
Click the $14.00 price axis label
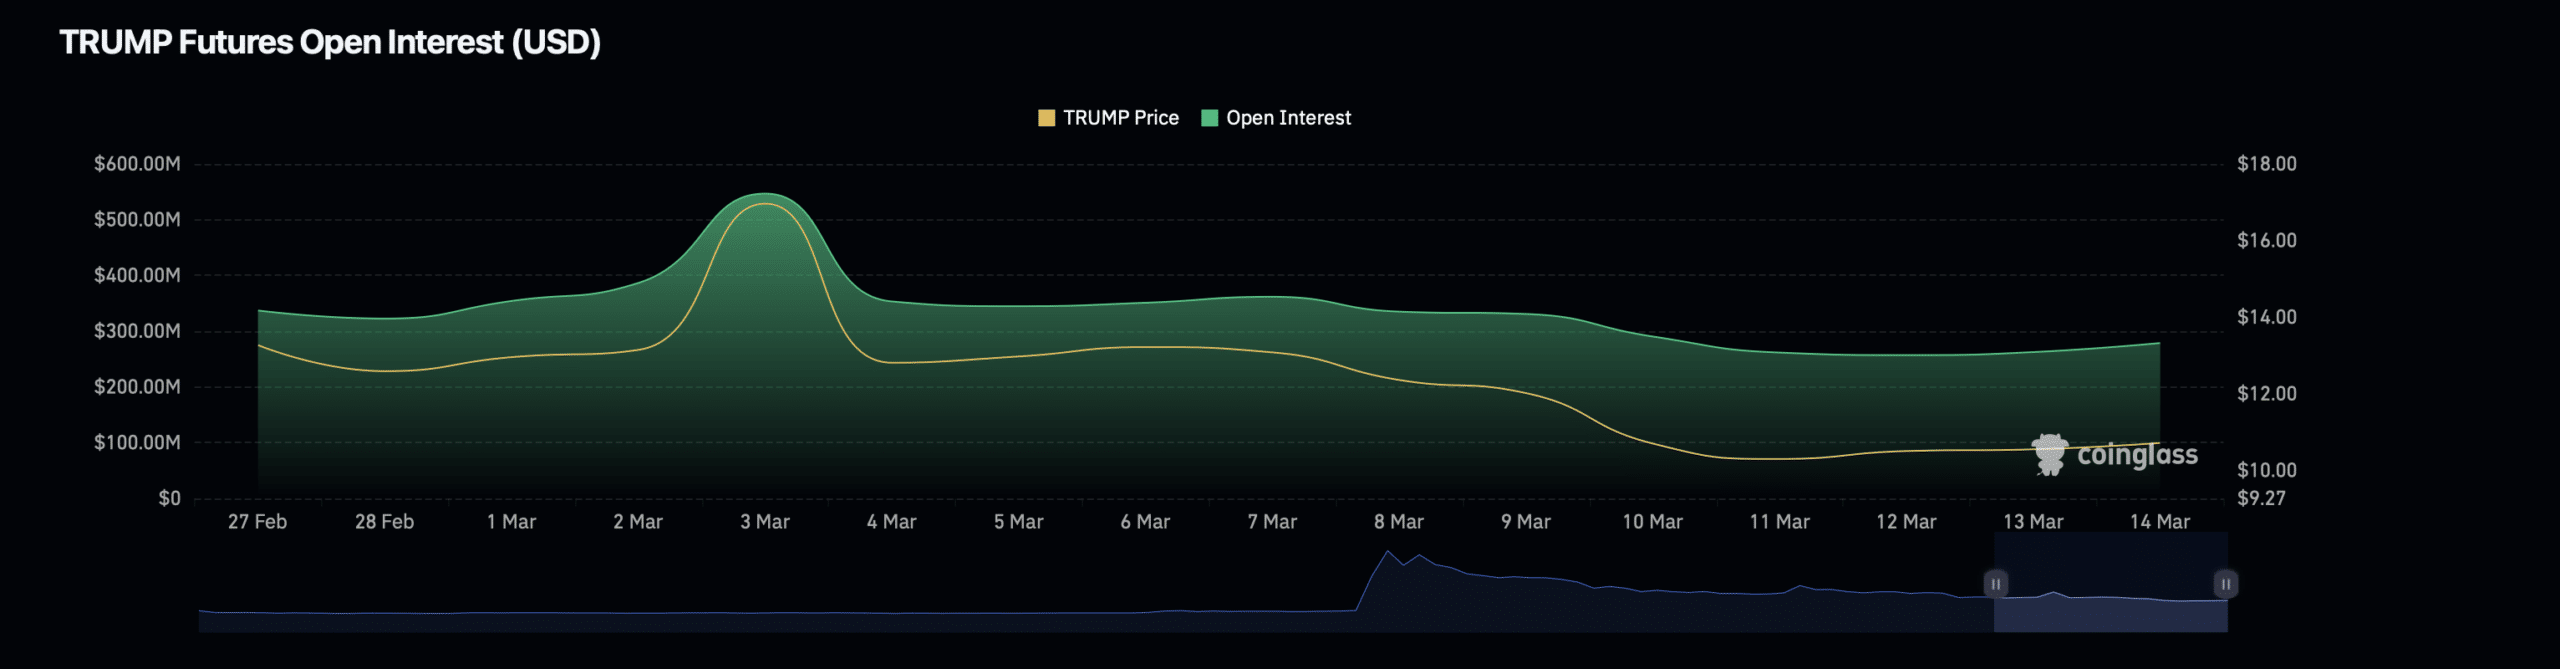(x=2267, y=317)
